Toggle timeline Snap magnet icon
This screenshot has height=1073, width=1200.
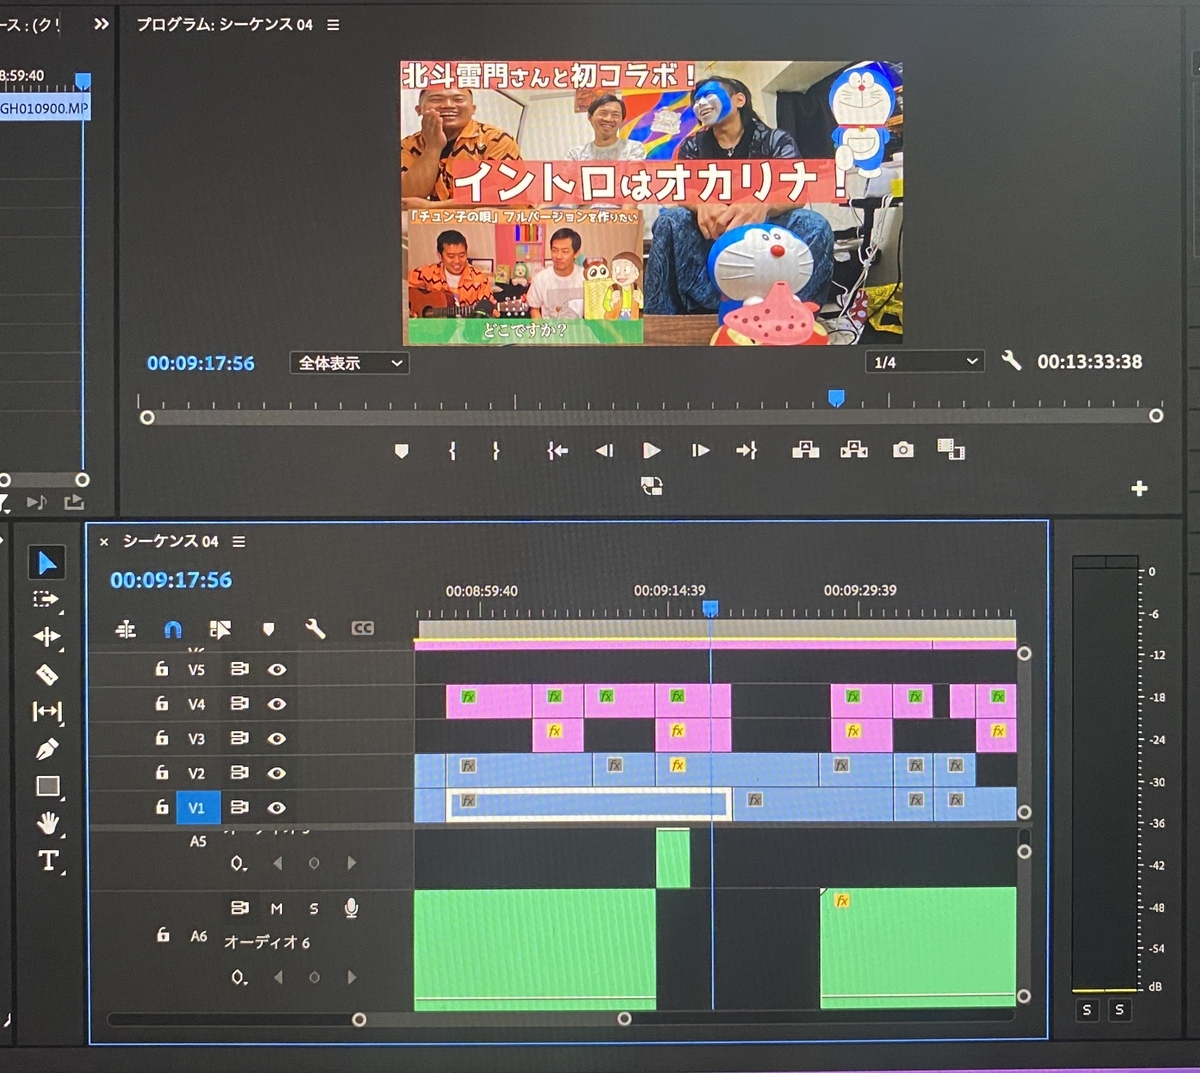click(172, 629)
